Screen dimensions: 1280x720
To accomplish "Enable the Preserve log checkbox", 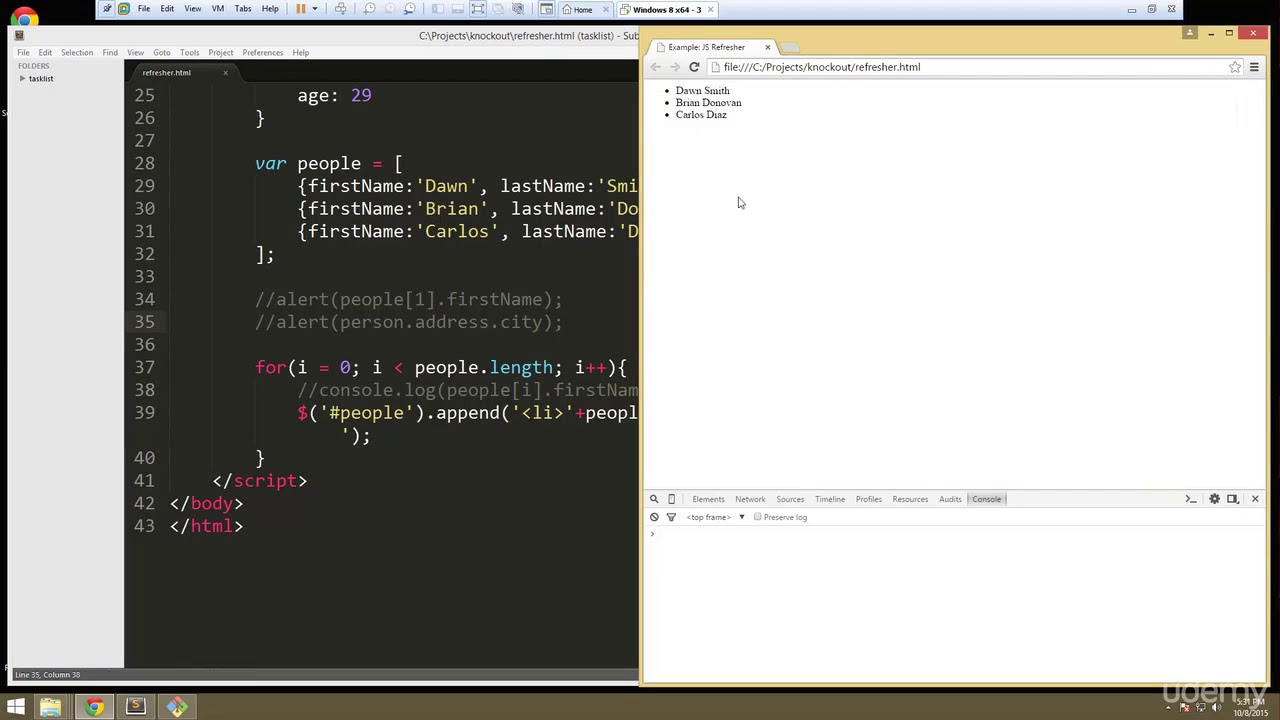I will tap(758, 517).
